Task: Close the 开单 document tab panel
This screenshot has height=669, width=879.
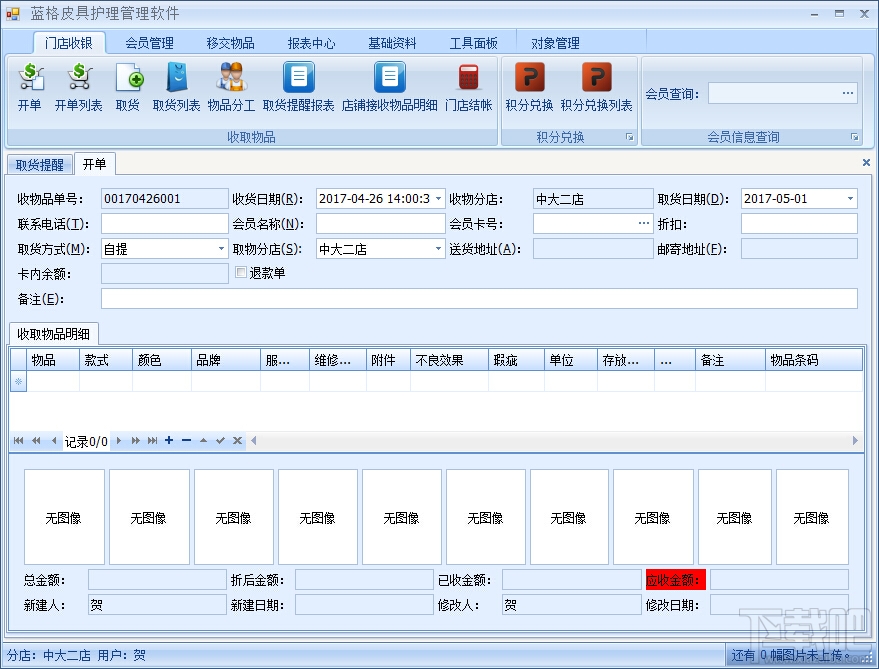Action: coord(866,163)
